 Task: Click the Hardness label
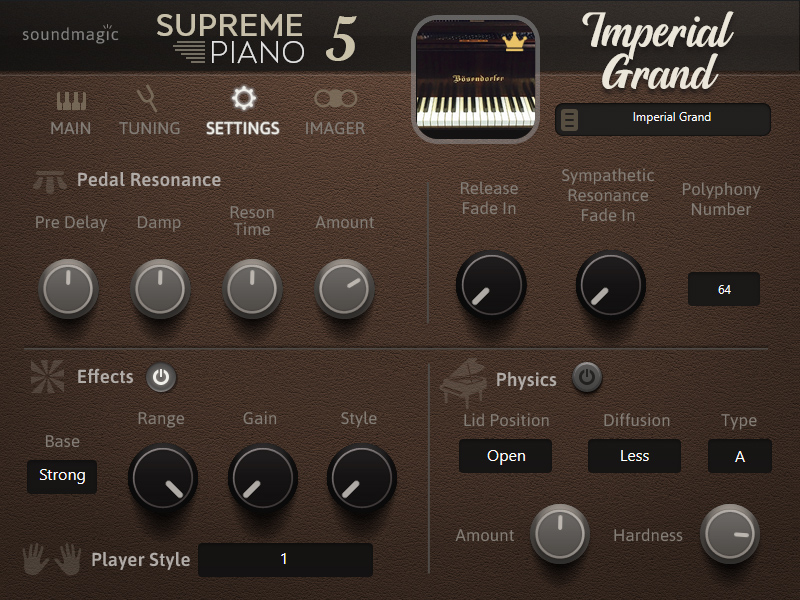coord(648,535)
